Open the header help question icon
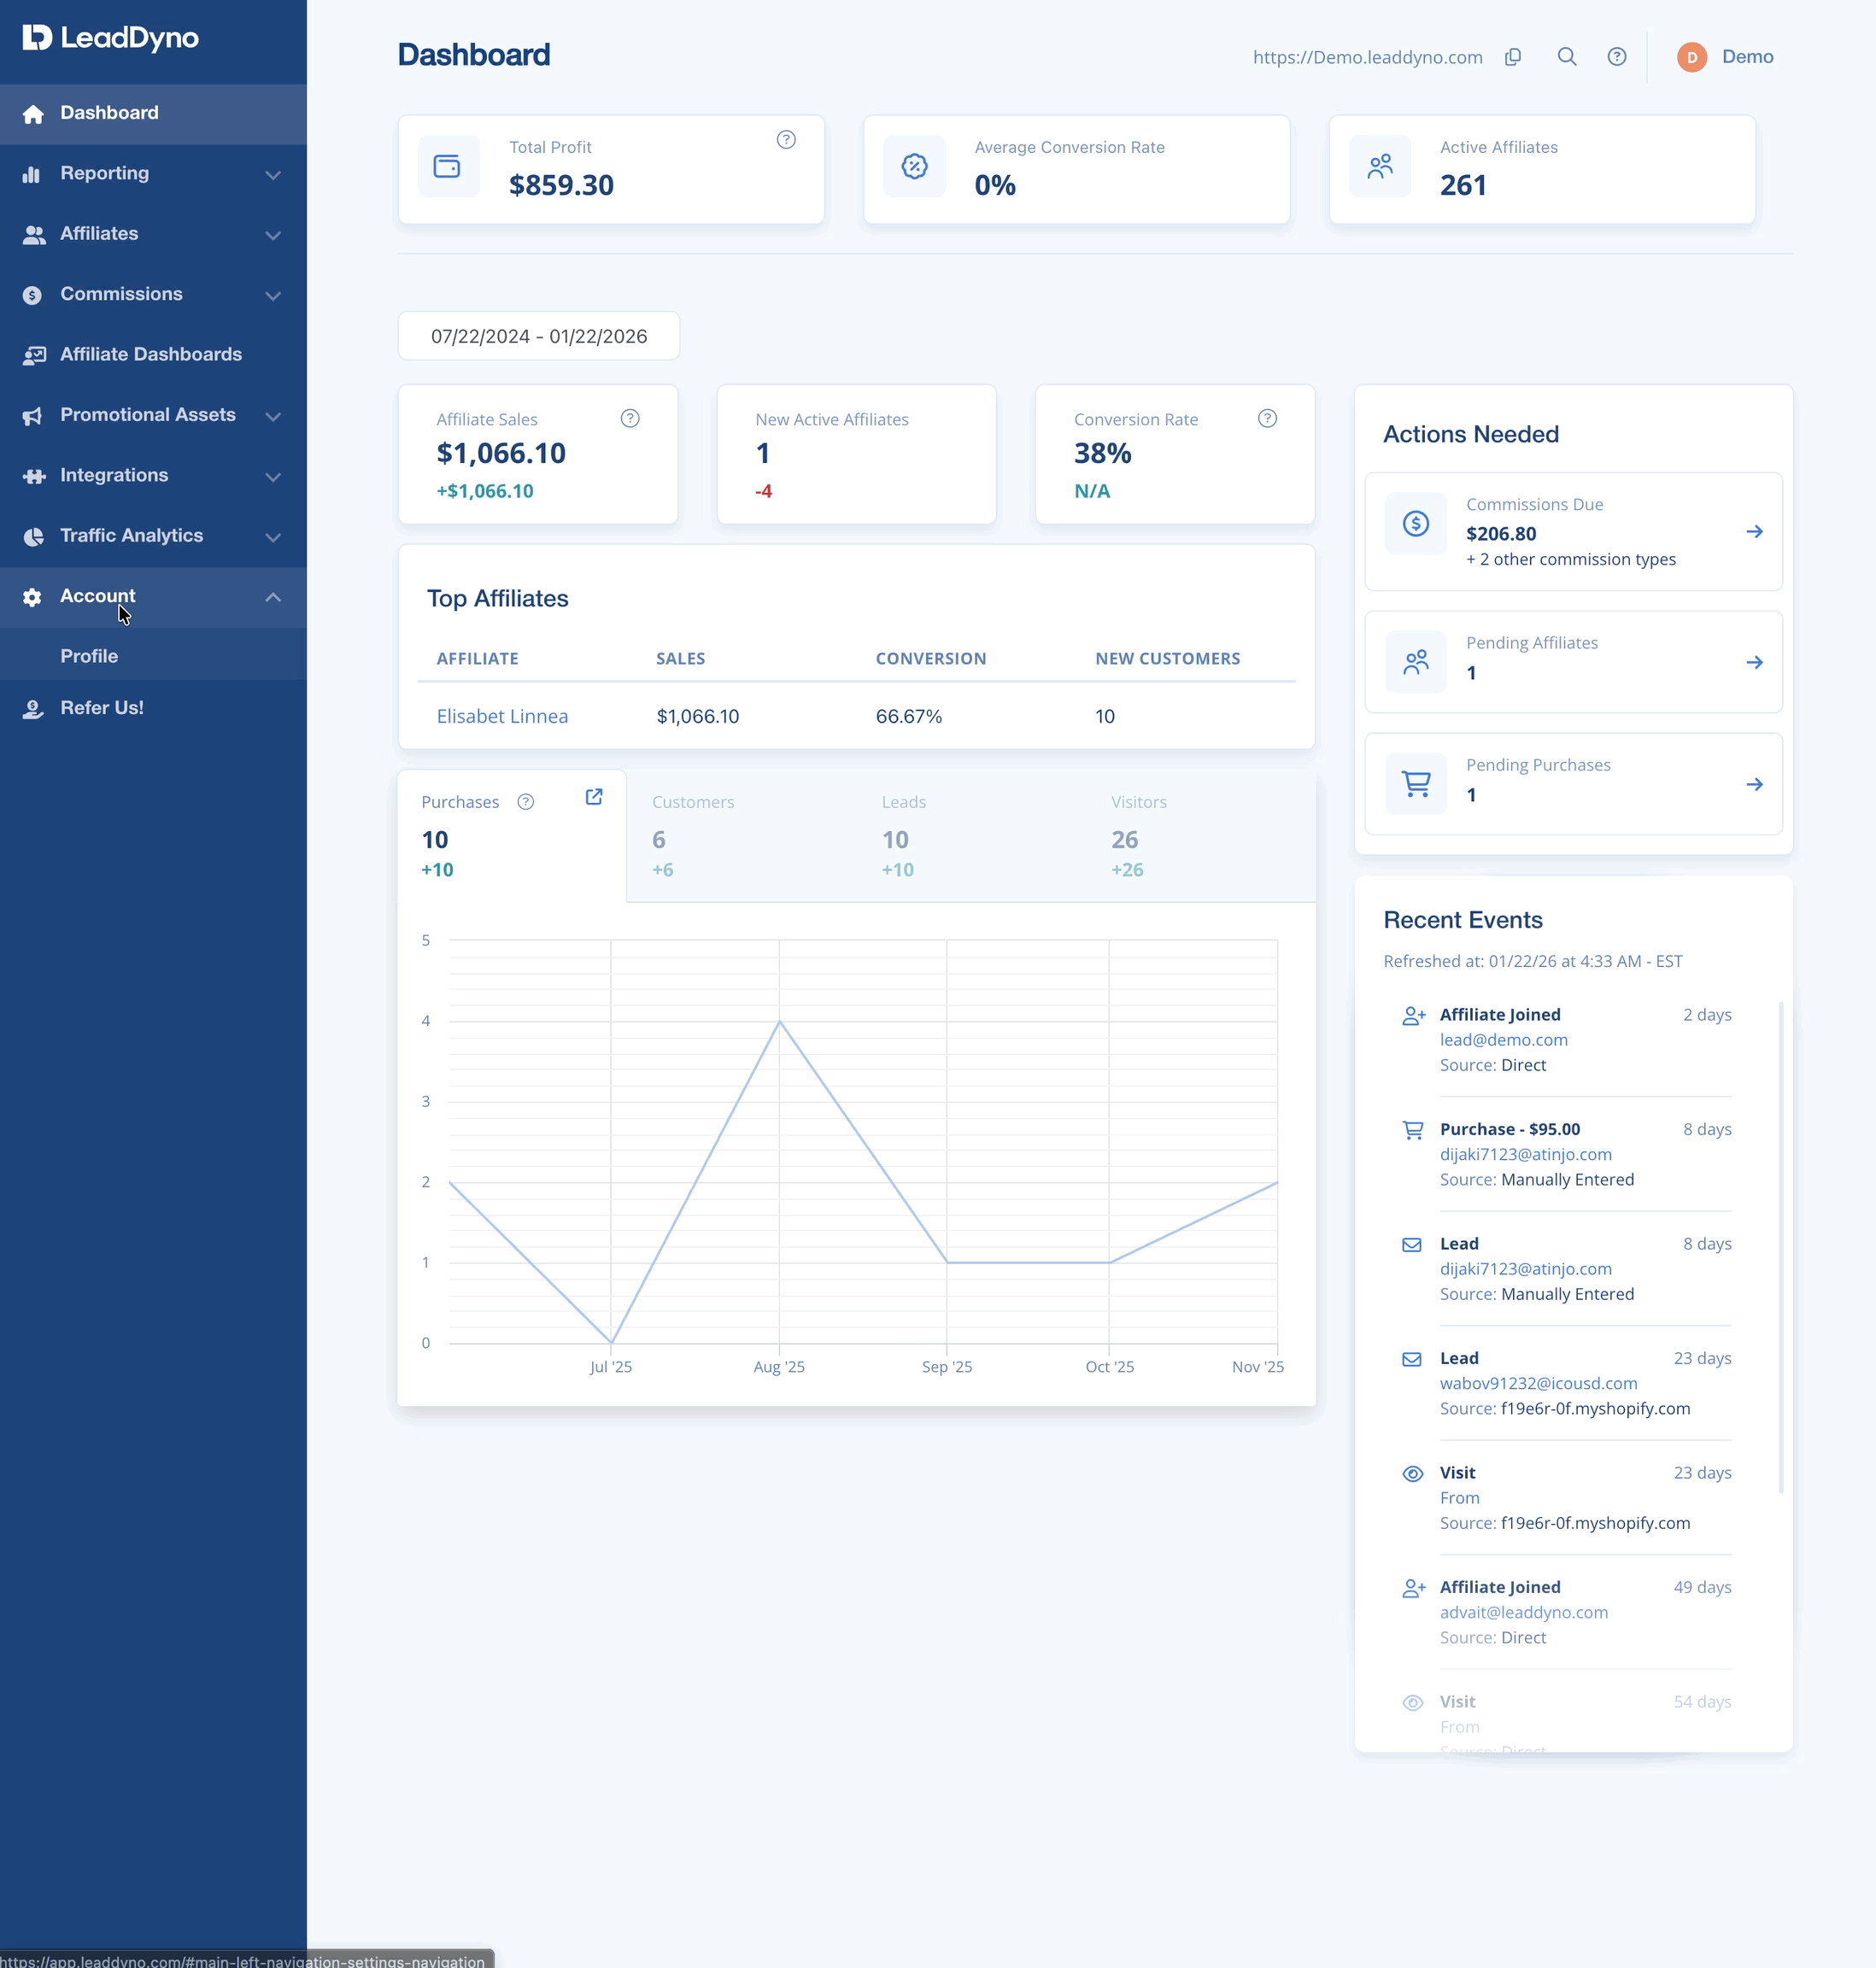 pos(1617,57)
